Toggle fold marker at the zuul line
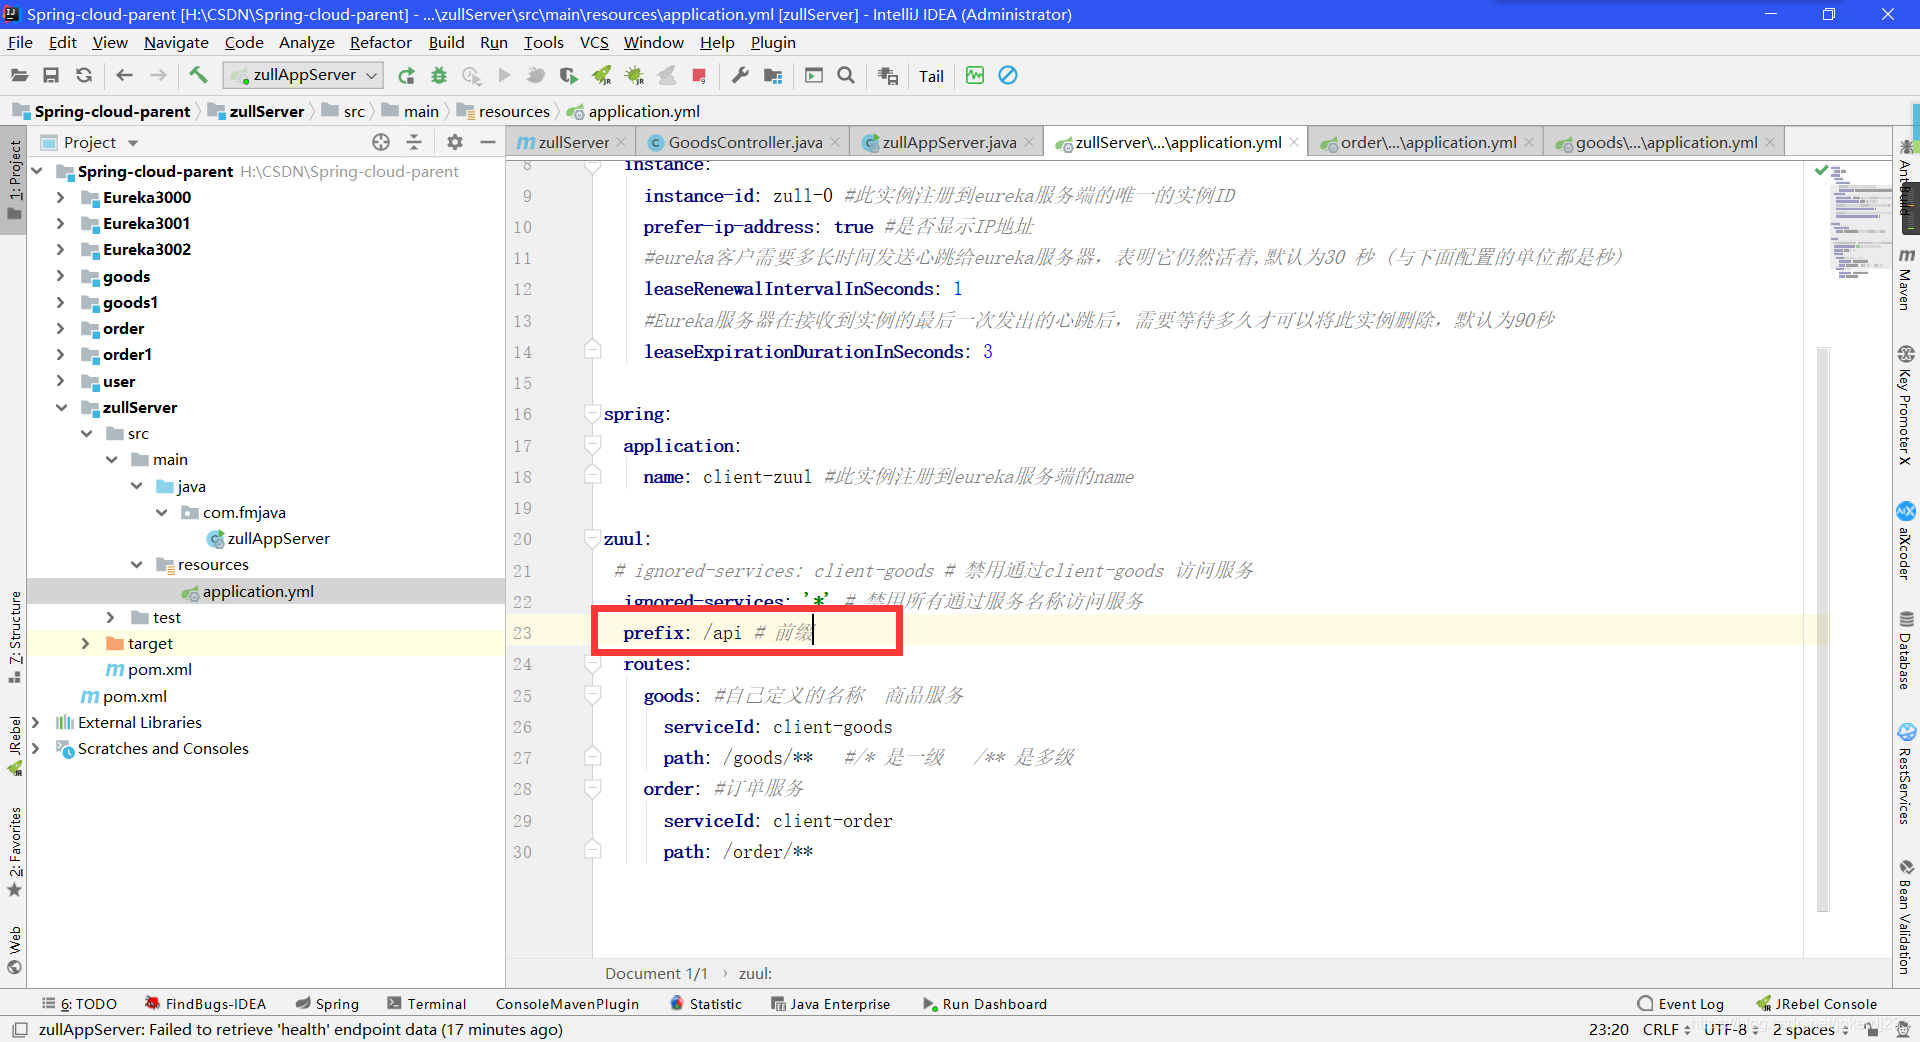The height and width of the screenshot is (1042, 1920). pos(592,538)
